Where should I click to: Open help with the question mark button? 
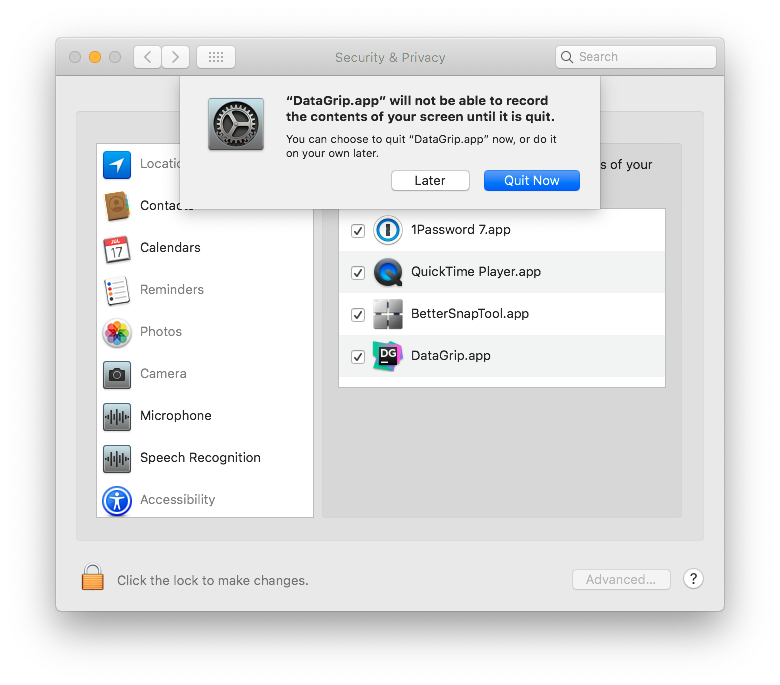693,579
